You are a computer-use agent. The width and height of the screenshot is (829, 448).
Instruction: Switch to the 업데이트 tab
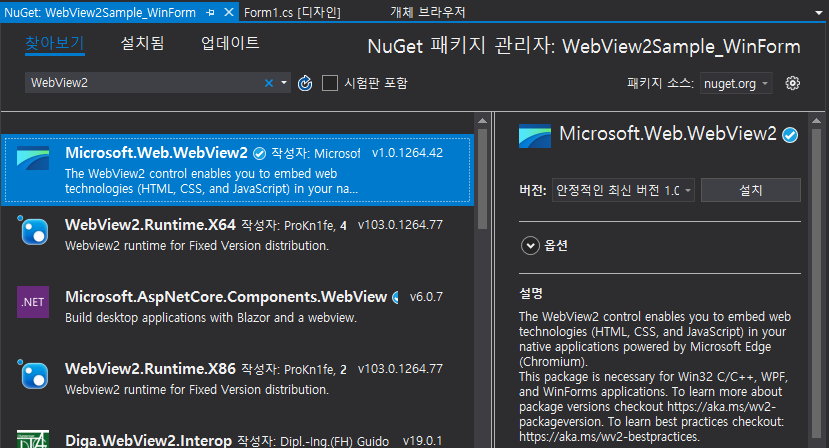click(x=230, y=43)
